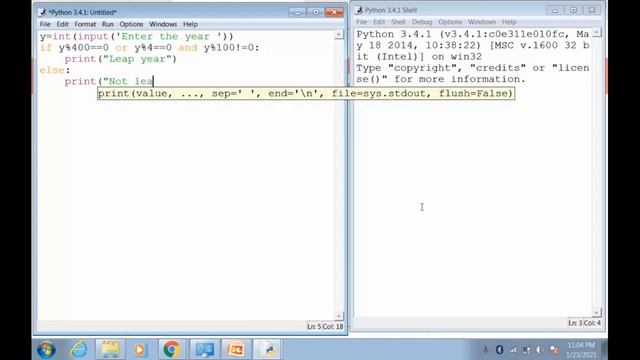Image resolution: width=640 pixels, height=360 pixels.
Task: Maximize the Python Shell window
Action: 573,10
